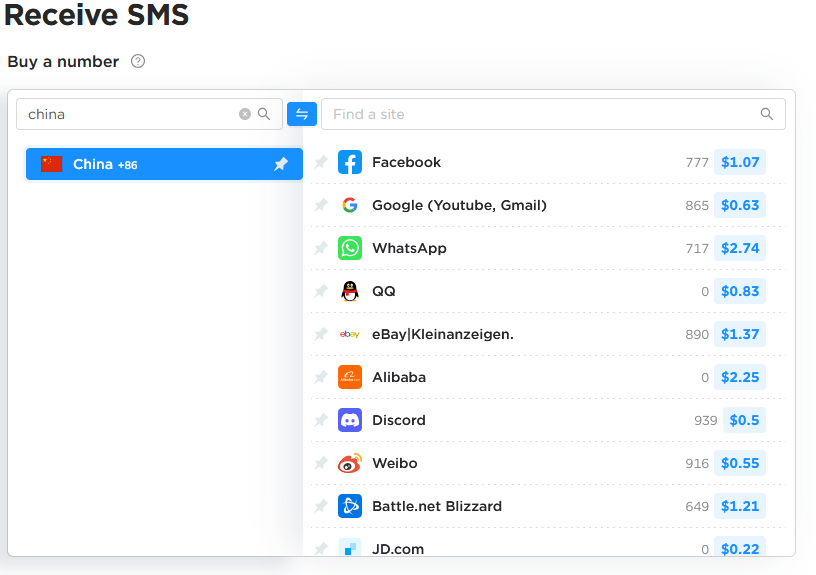Pin the Alibaba service
The height and width of the screenshot is (575, 816).
(321, 377)
